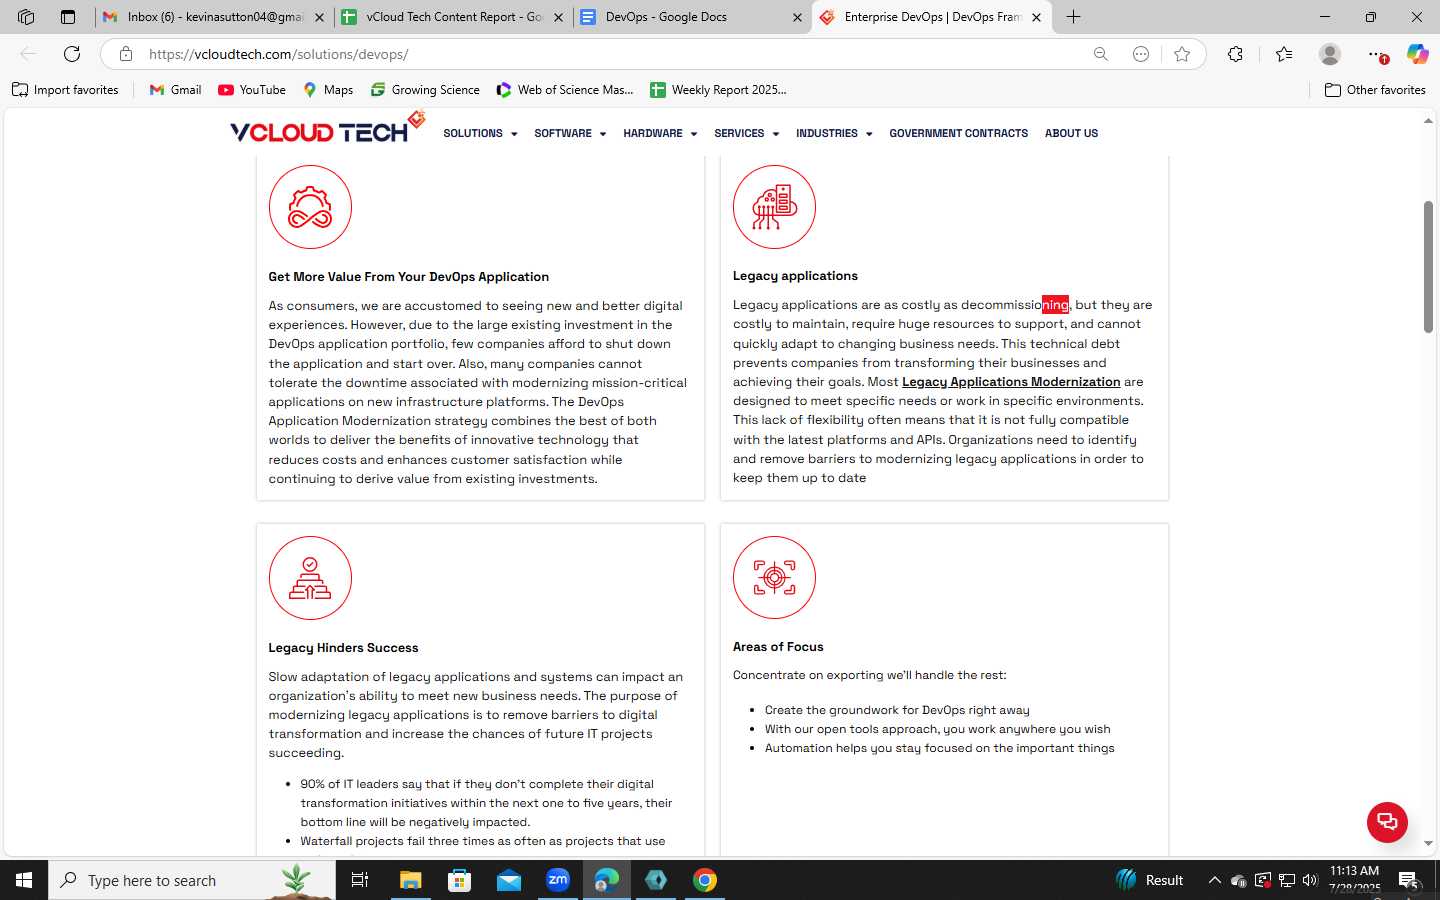1440x900 pixels.
Task: Click Import favorites
Action: pos(65,90)
